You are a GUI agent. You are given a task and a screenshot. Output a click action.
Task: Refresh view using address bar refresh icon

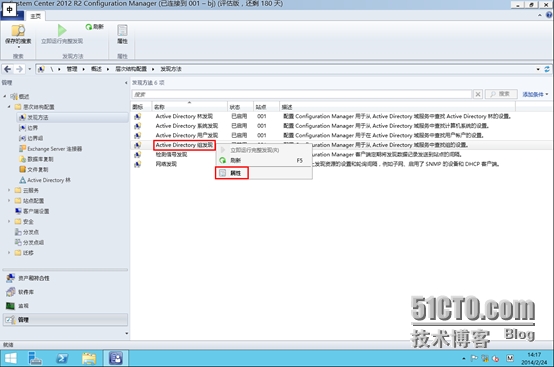547,69
